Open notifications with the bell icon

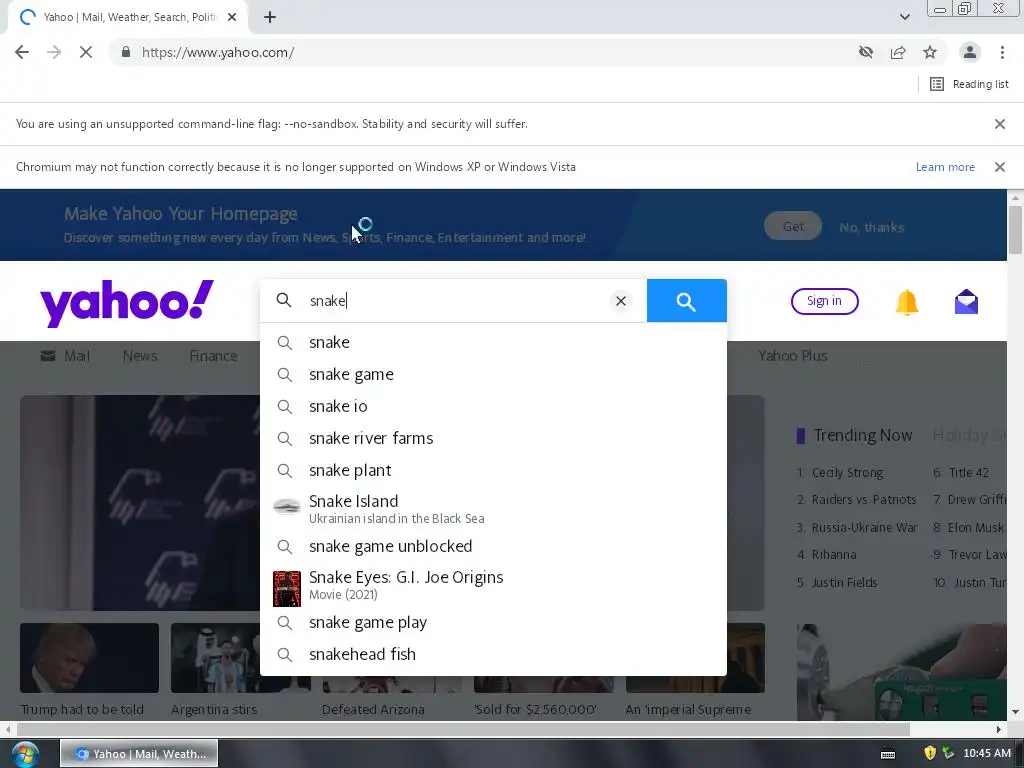(x=906, y=302)
